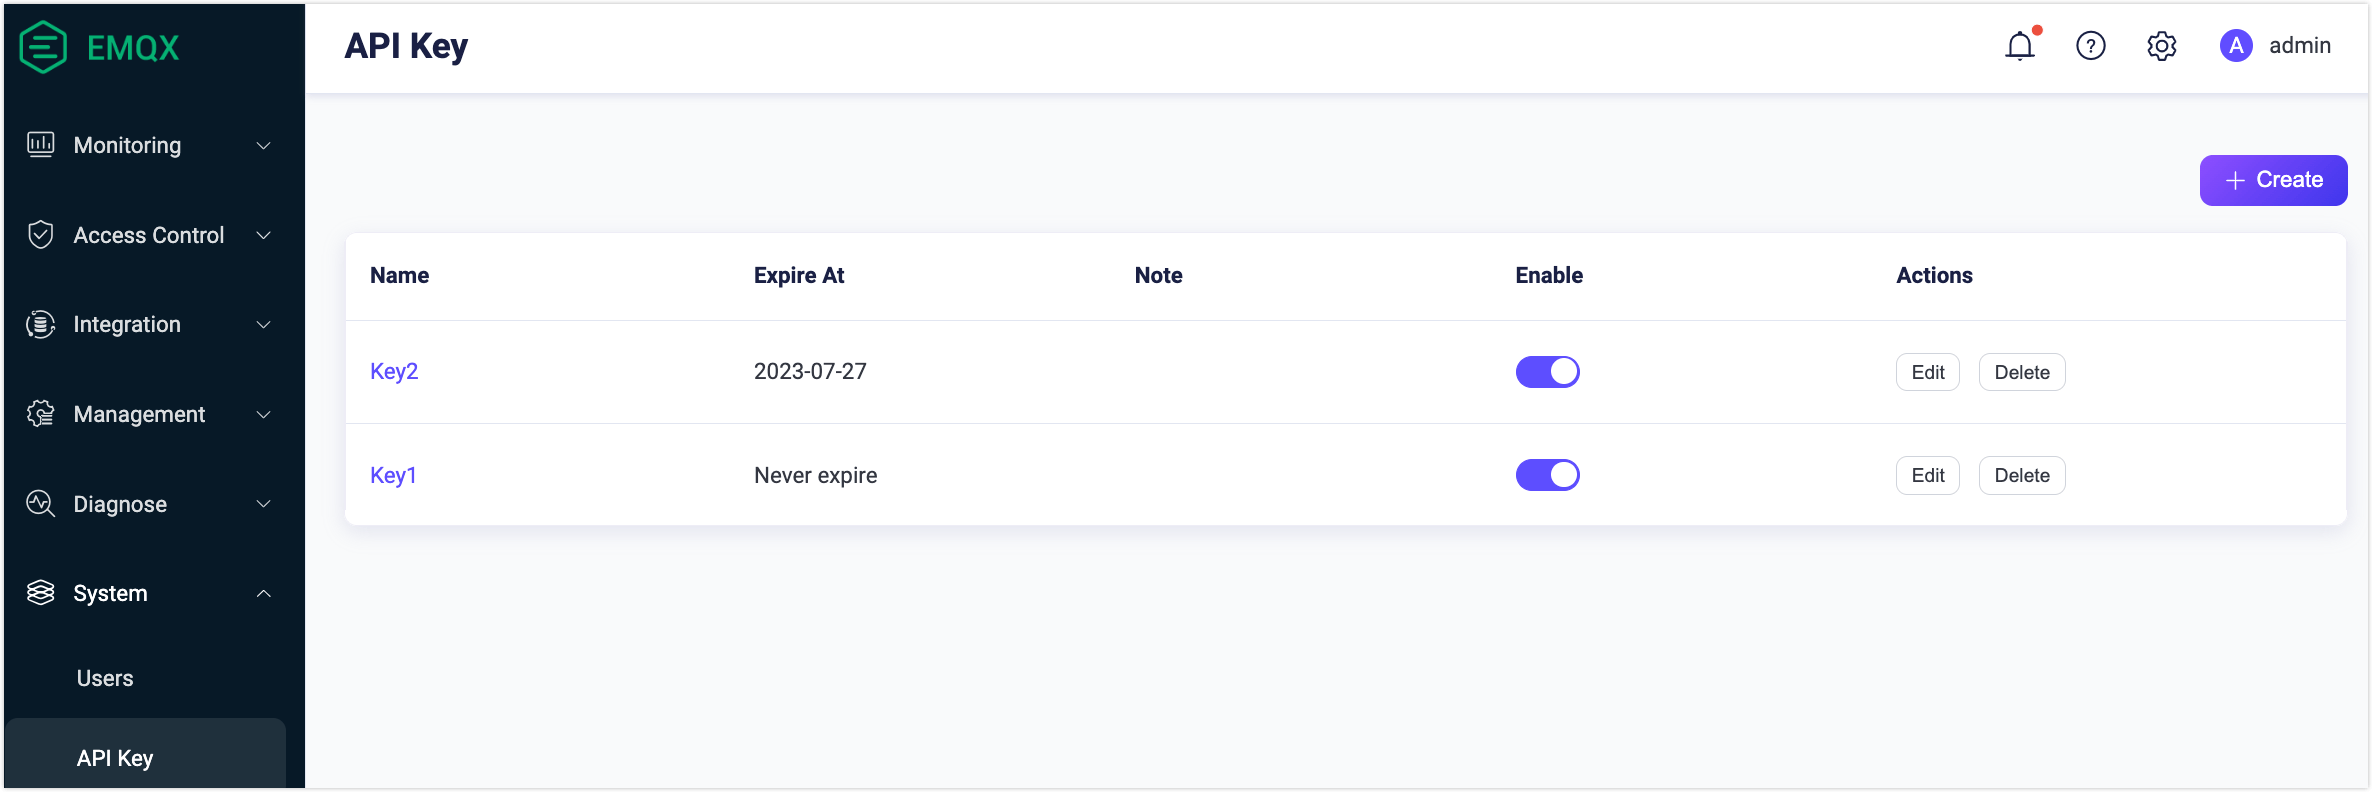The width and height of the screenshot is (2372, 792).
Task: Collapse the System menu chevron
Action: click(264, 593)
